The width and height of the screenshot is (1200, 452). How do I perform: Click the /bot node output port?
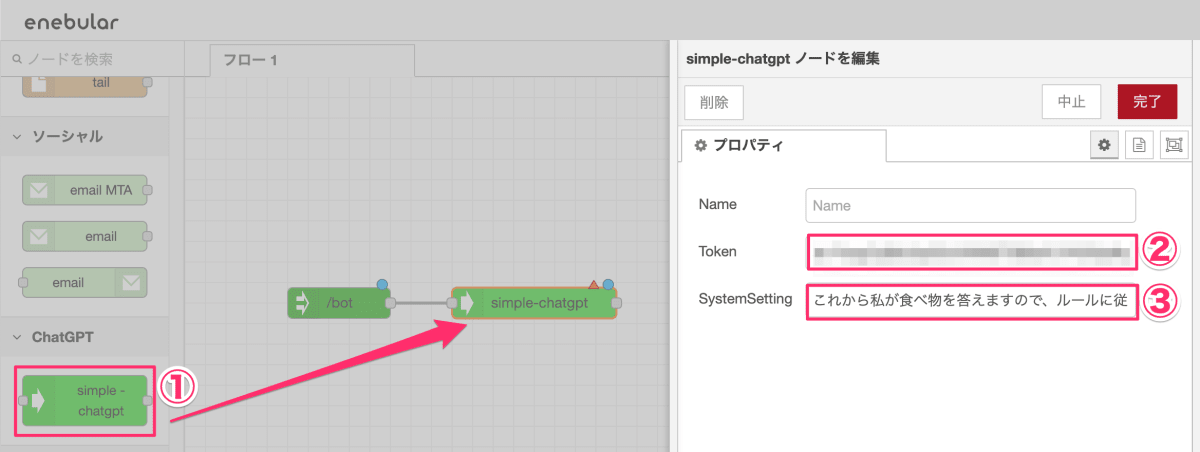[x=391, y=302]
